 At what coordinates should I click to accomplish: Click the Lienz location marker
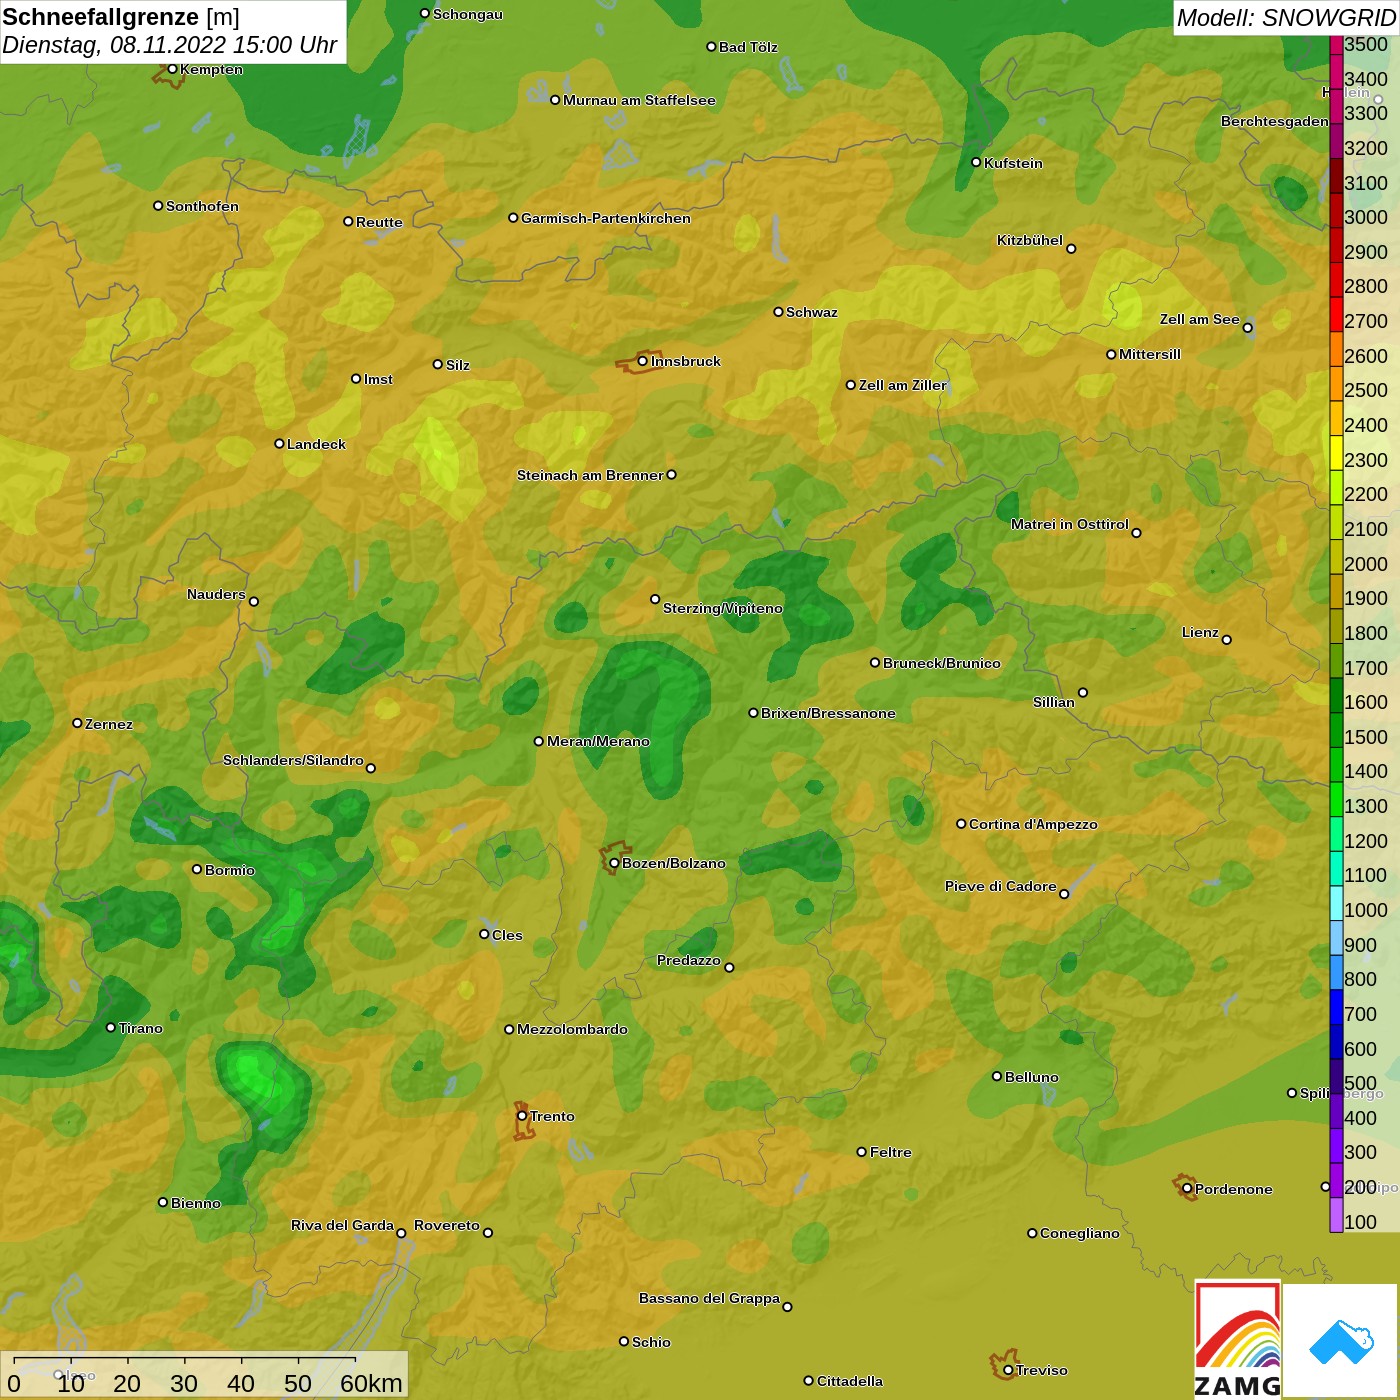[x=1227, y=640]
